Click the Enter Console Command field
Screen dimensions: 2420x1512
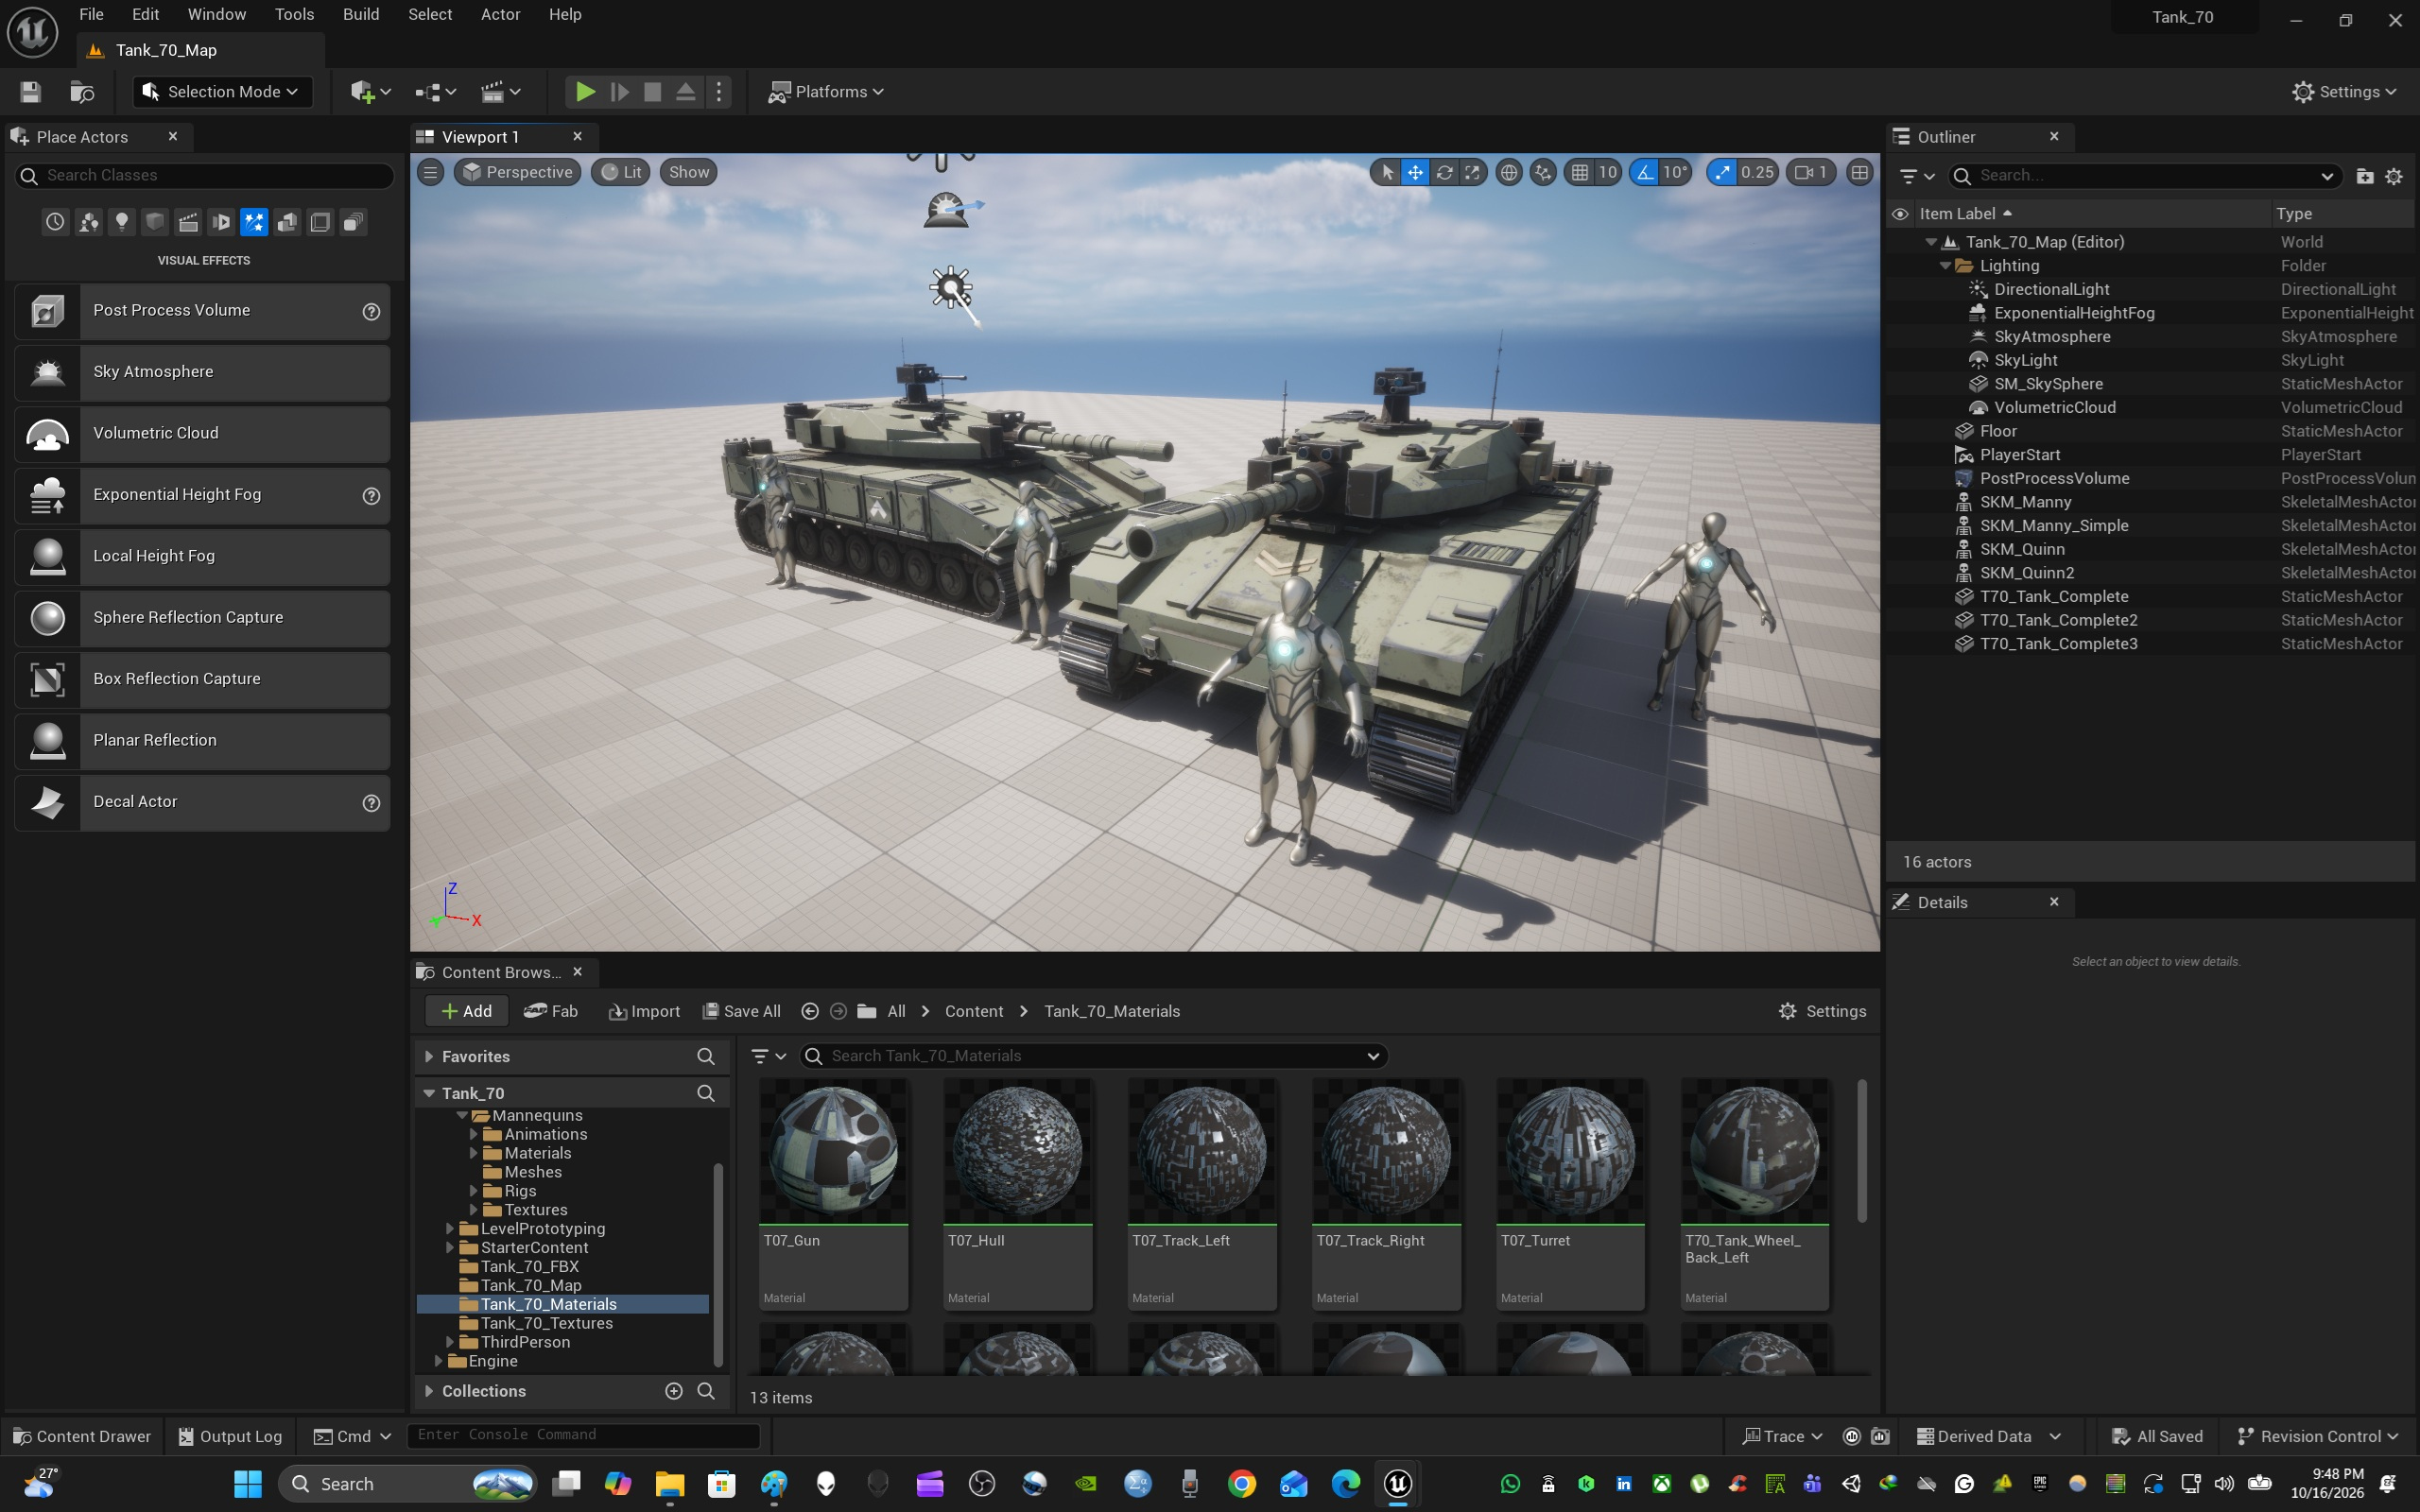pyautogui.click(x=583, y=1435)
